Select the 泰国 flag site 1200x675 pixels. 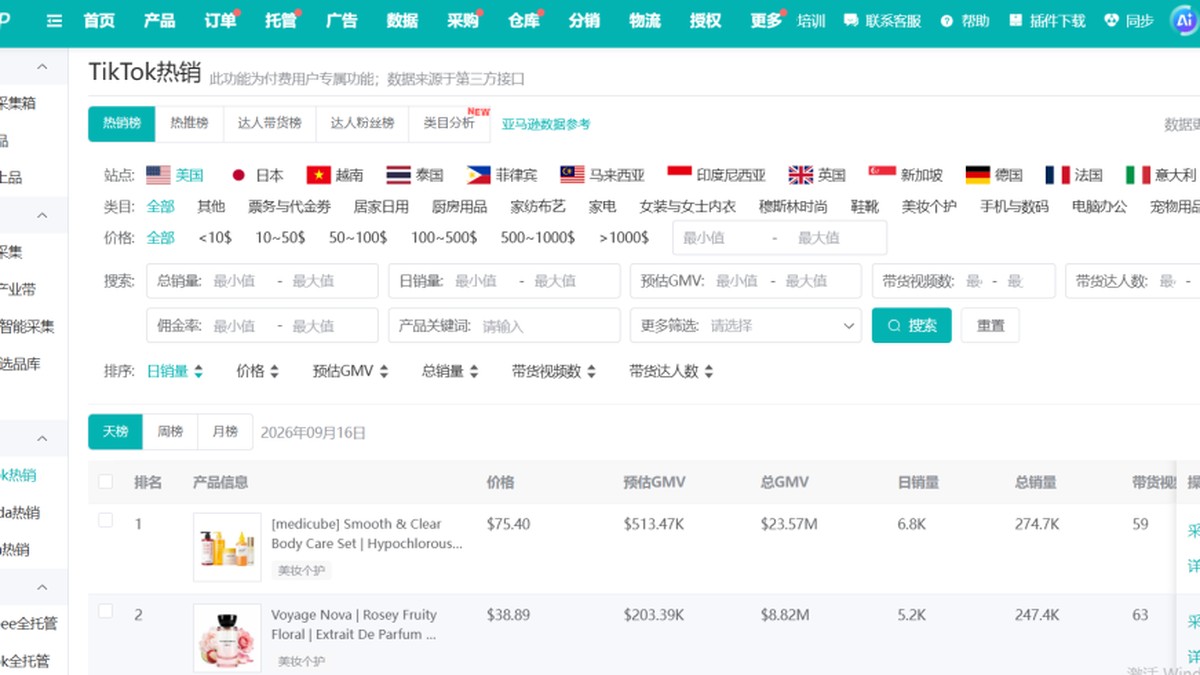click(x=398, y=175)
